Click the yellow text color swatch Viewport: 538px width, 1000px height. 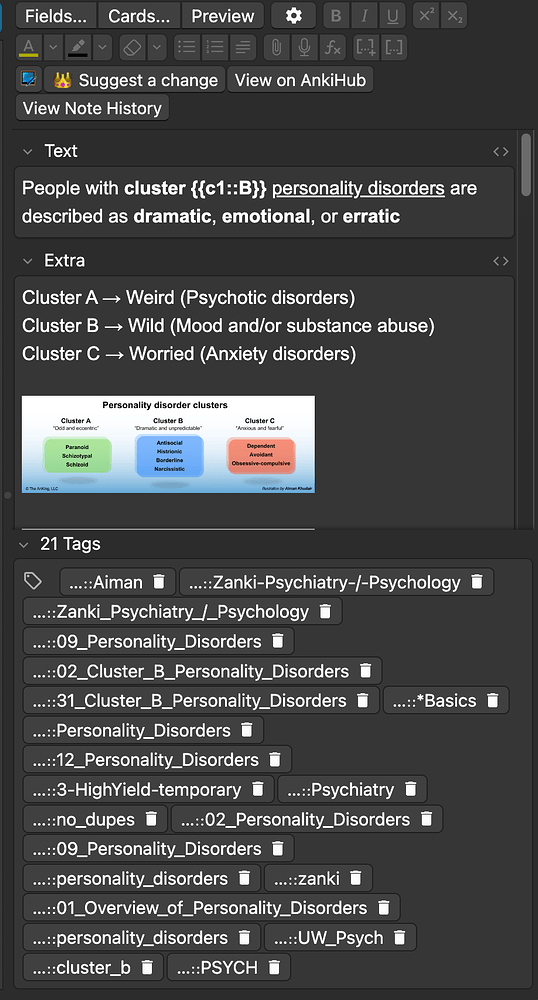[29, 47]
